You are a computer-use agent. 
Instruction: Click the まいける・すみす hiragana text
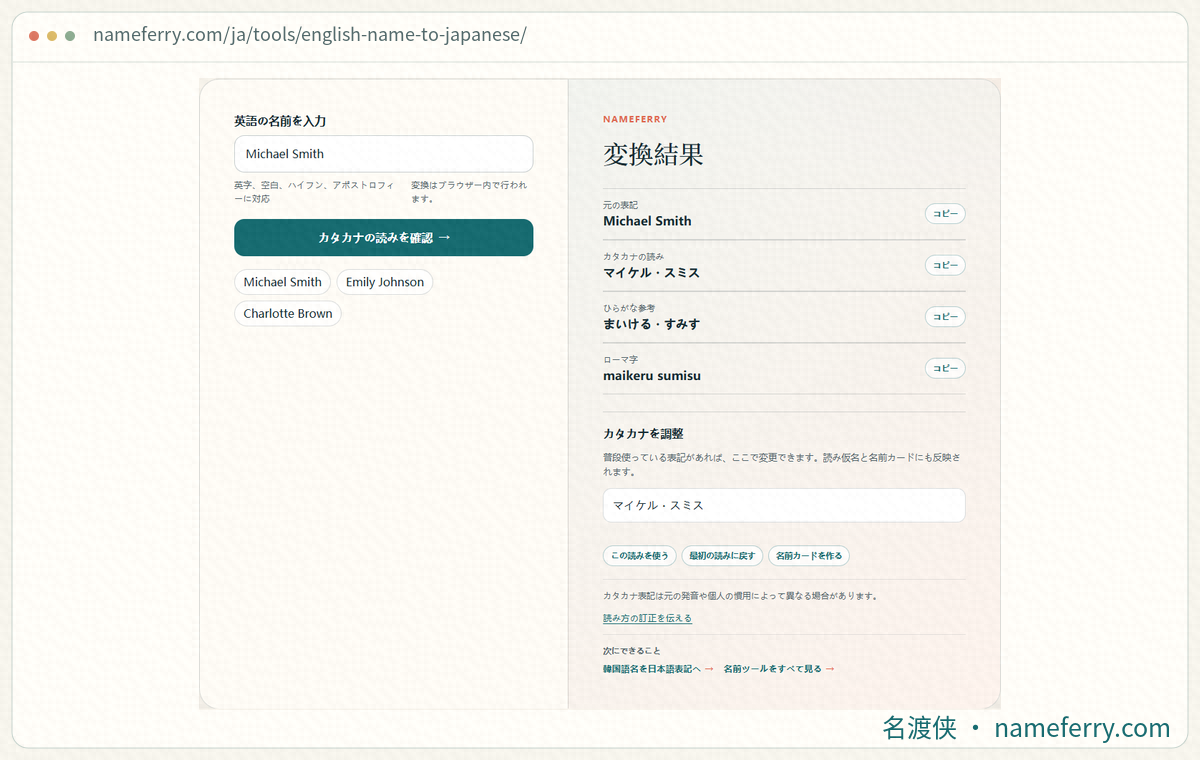coord(652,324)
